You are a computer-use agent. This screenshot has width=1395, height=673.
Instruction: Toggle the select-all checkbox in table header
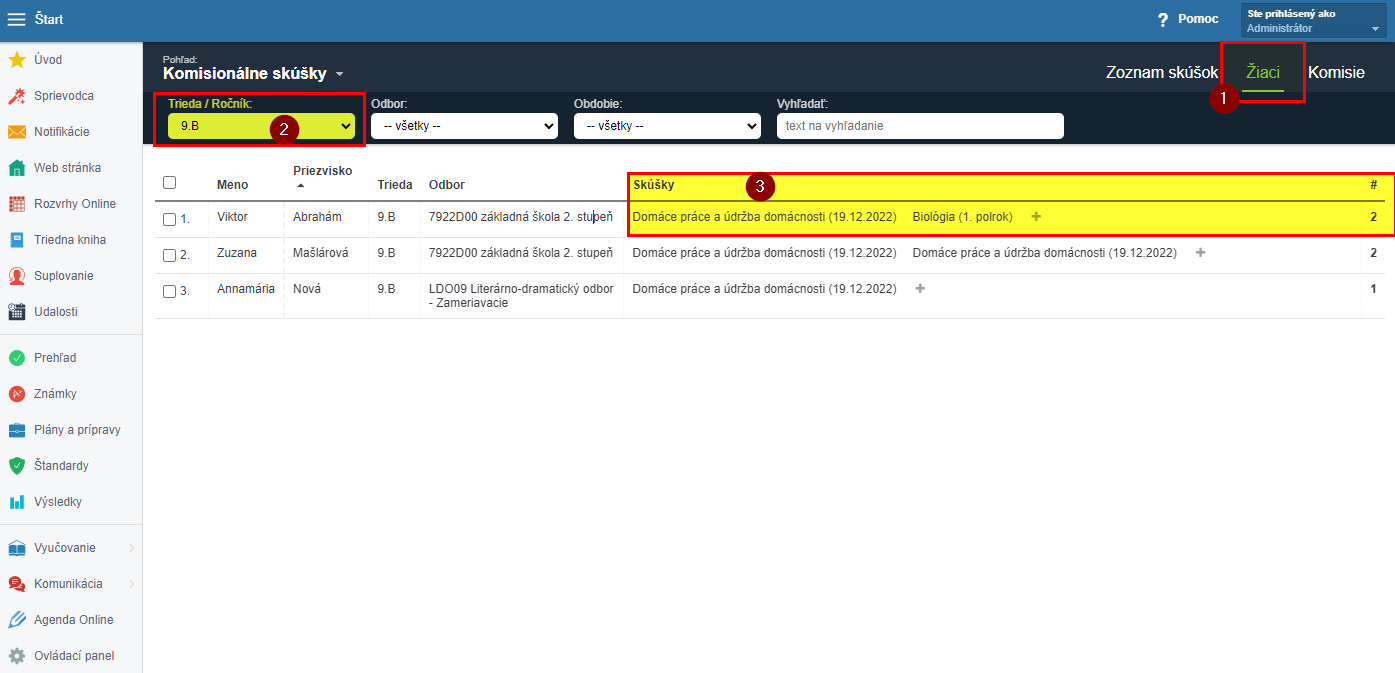click(169, 183)
